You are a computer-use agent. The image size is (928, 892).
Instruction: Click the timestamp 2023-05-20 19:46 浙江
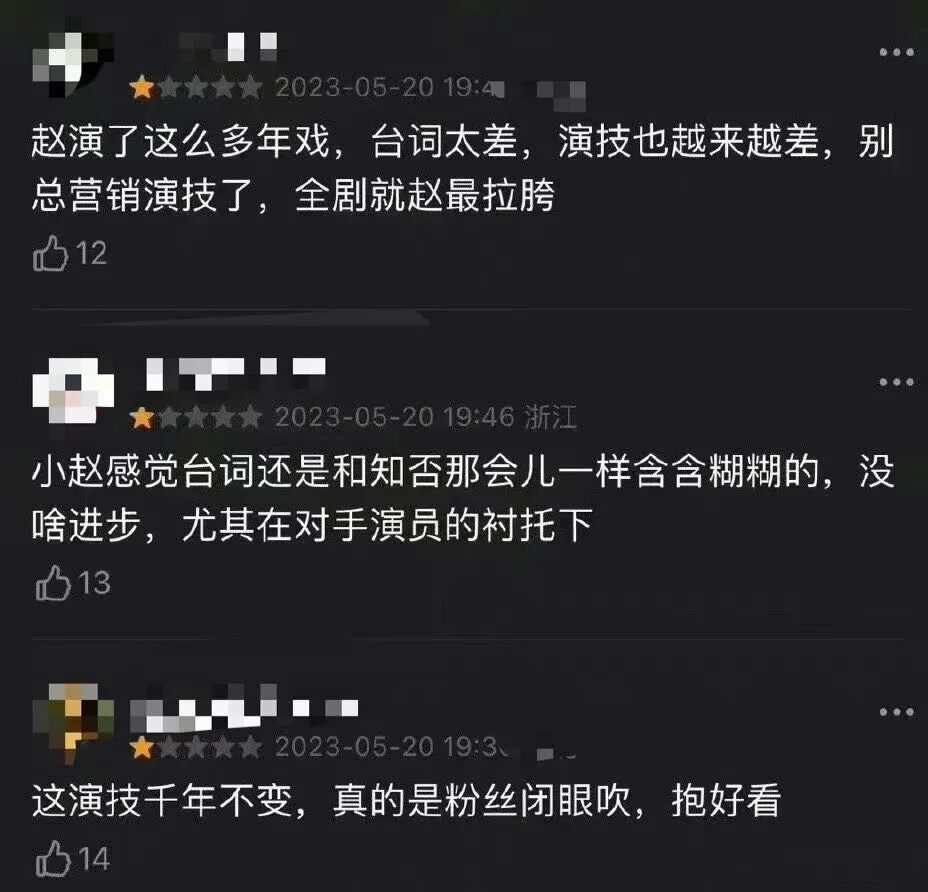pos(426,417)
